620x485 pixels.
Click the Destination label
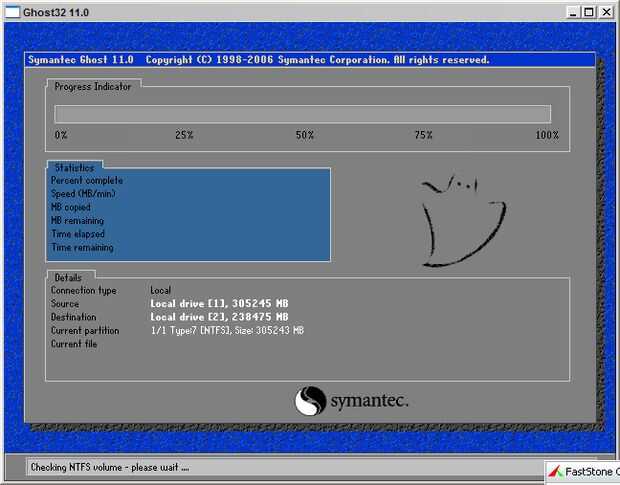[x=74, y=317]
